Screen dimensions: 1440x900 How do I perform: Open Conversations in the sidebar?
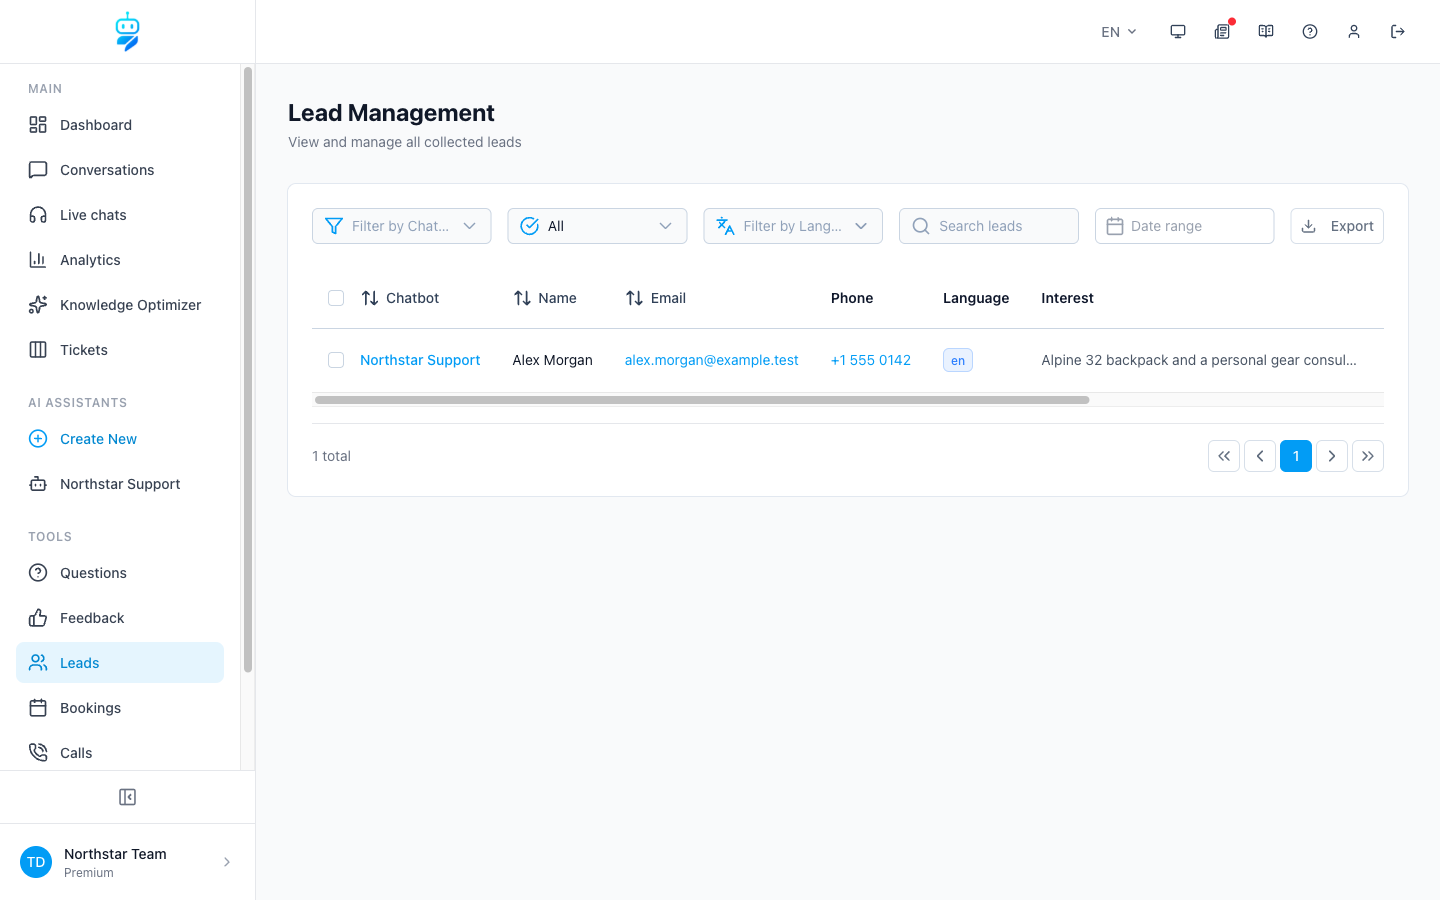120,170
